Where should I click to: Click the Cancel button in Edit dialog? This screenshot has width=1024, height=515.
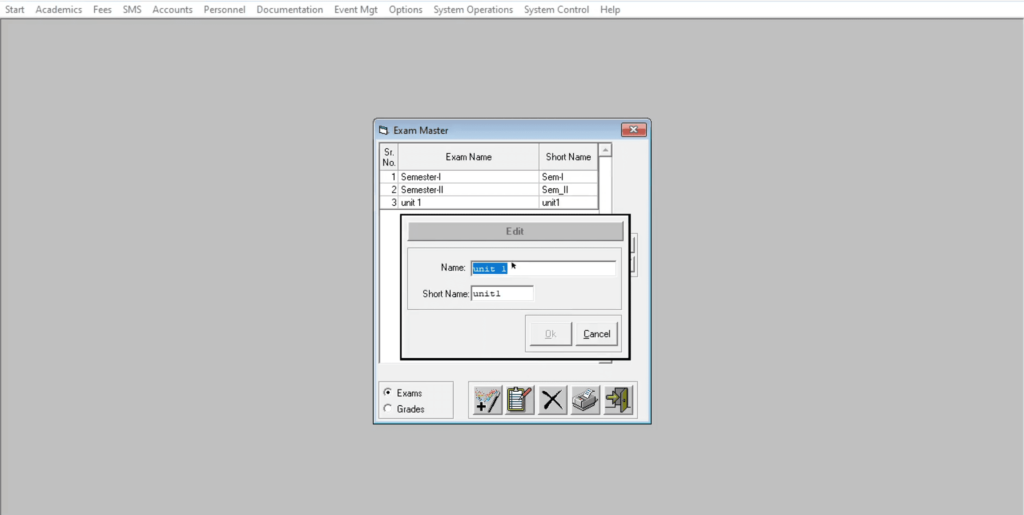coord(596,334)
